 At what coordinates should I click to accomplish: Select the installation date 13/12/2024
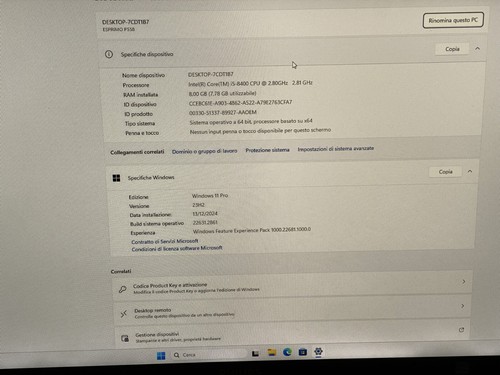205,213
